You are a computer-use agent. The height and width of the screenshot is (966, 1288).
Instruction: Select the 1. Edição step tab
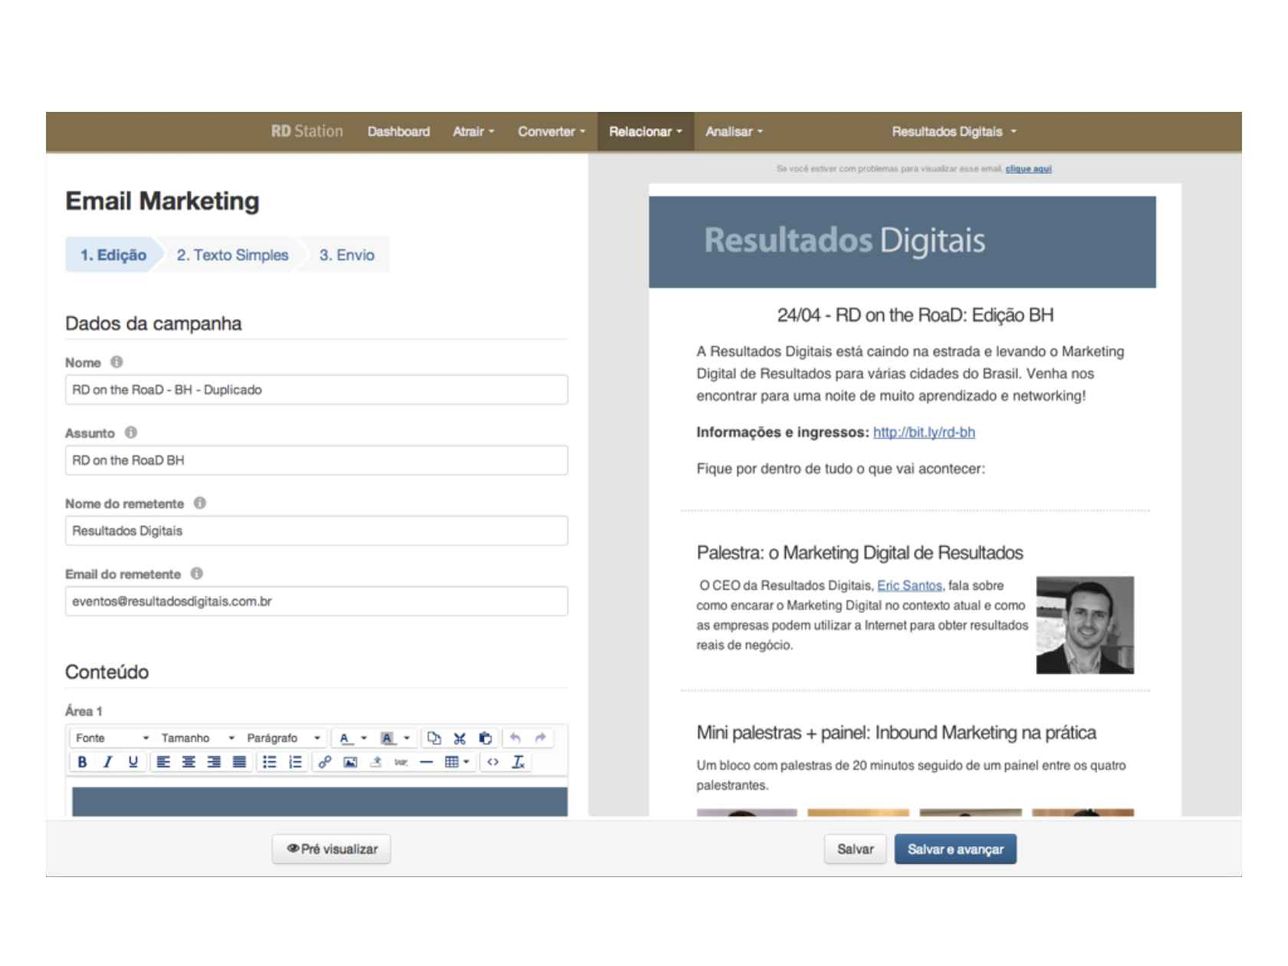[x=113, y=255]
